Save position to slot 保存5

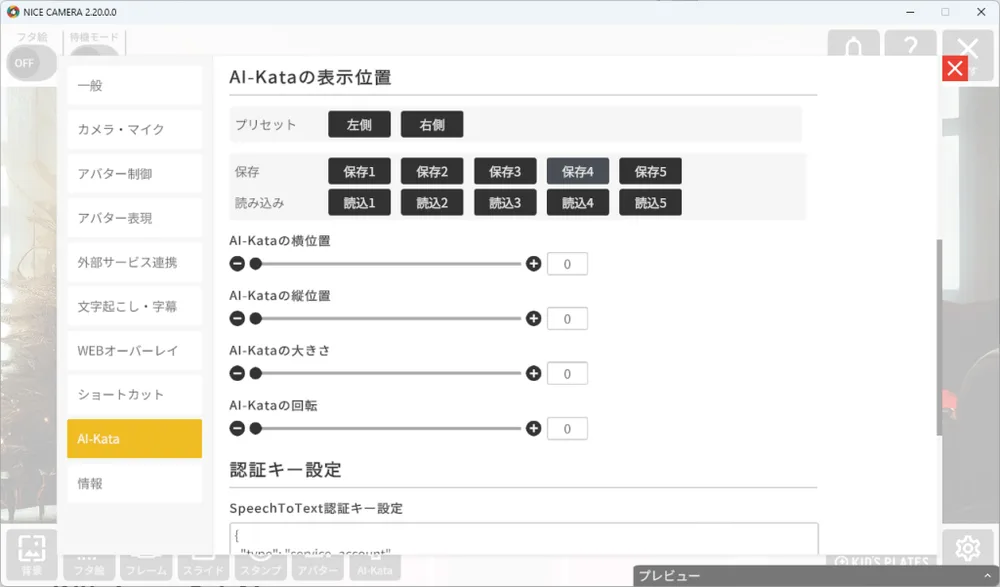[x=650, y=171]
